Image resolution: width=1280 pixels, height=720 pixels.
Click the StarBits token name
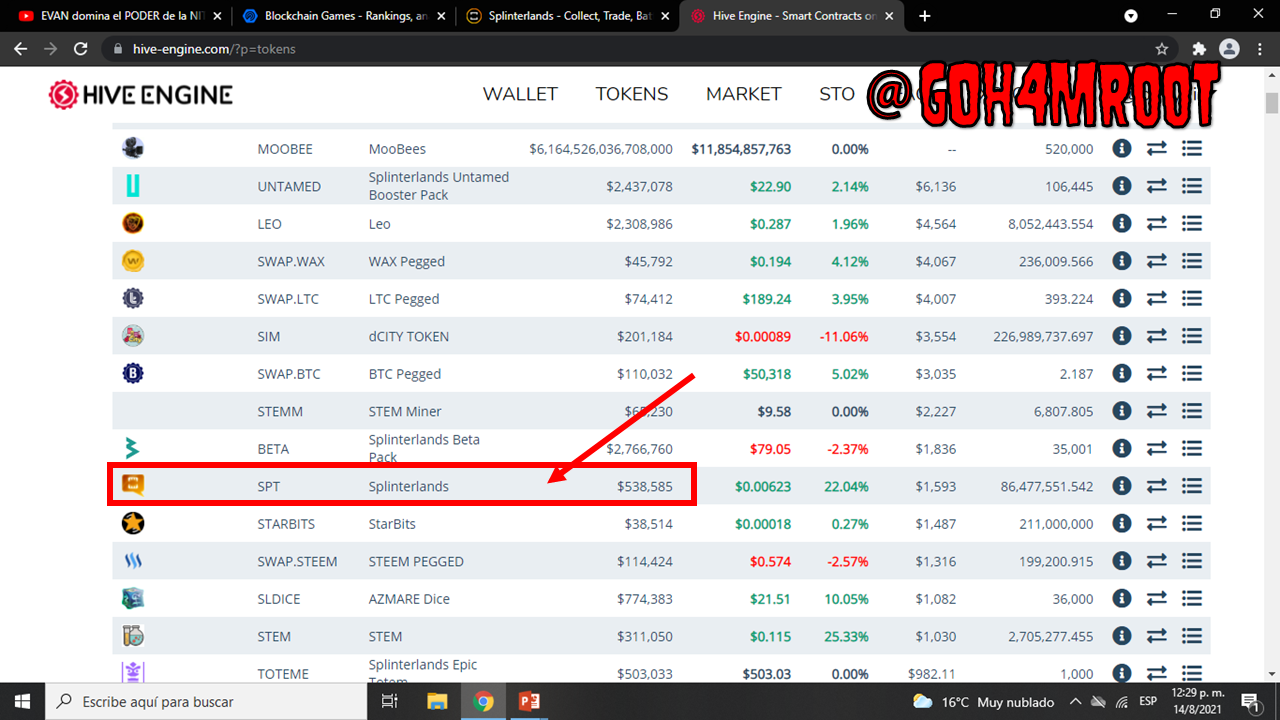[392, 524]
